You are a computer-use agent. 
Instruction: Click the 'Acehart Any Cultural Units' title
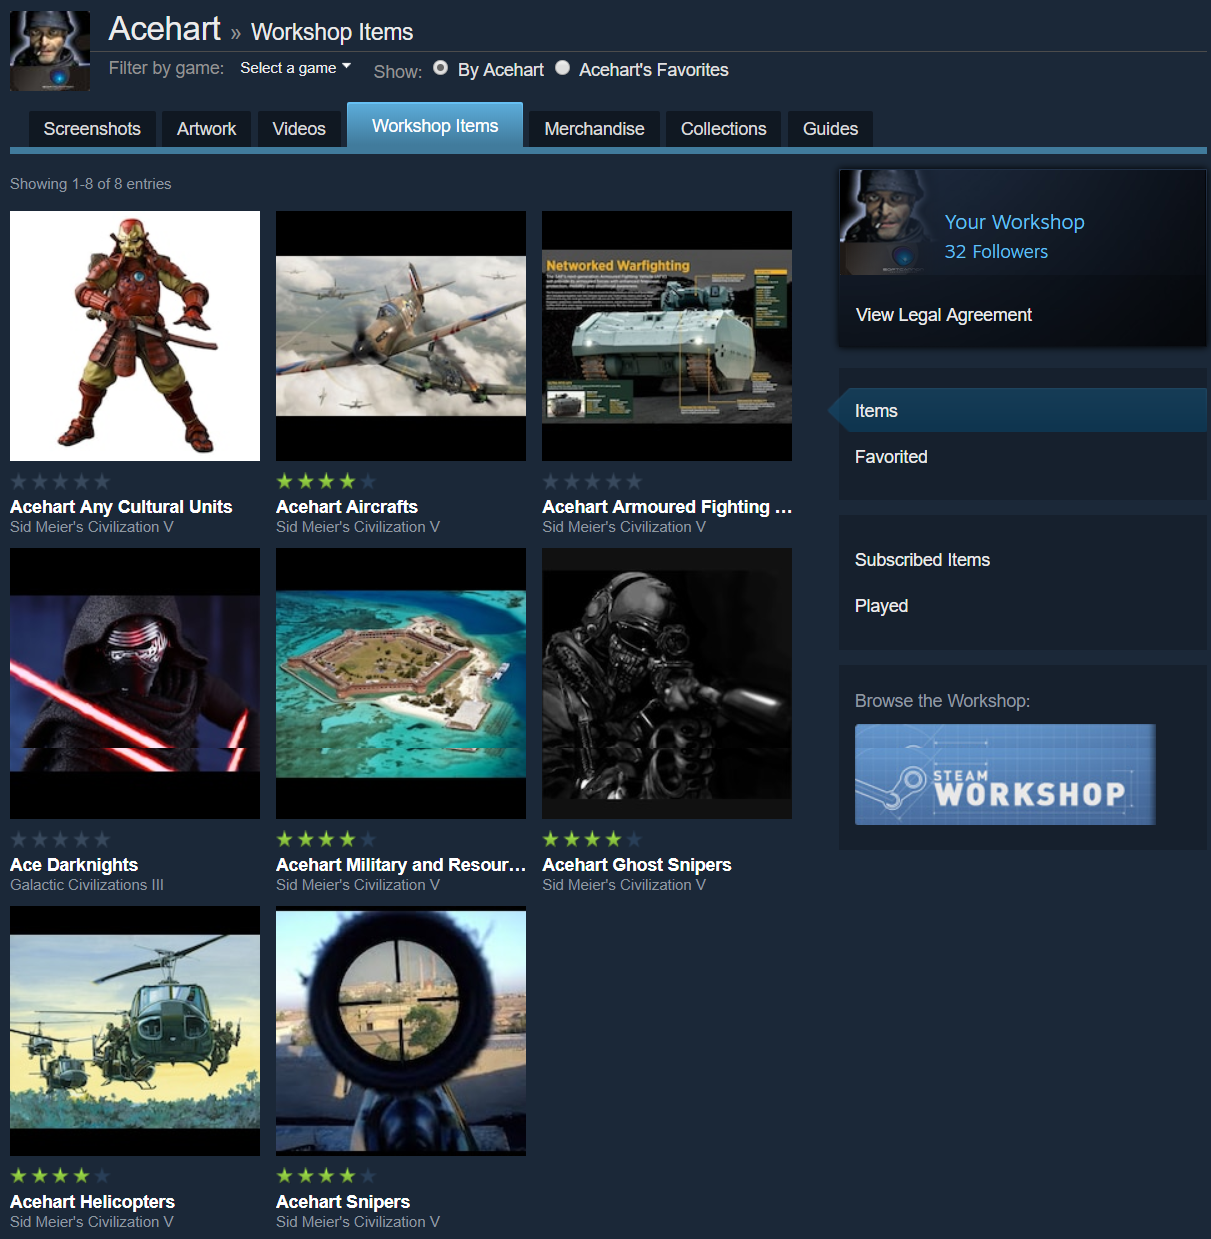(x=121, y=507)
